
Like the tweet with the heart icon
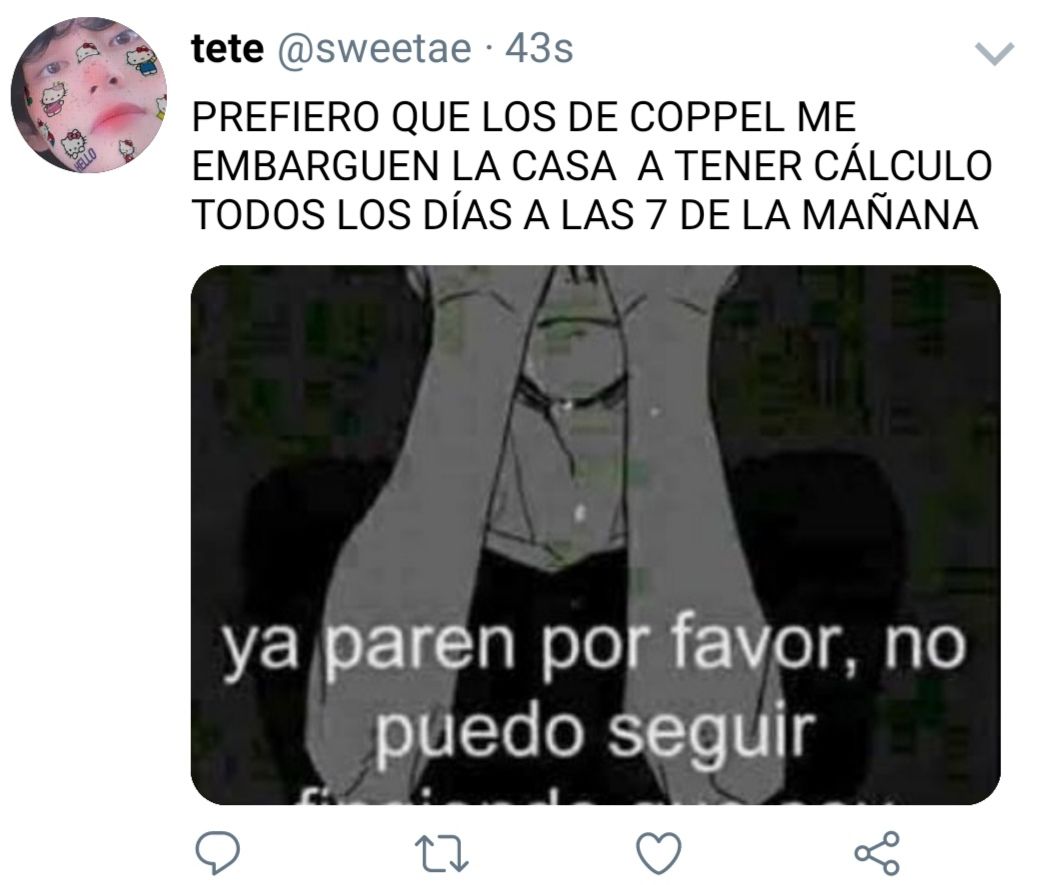point(660,853)
